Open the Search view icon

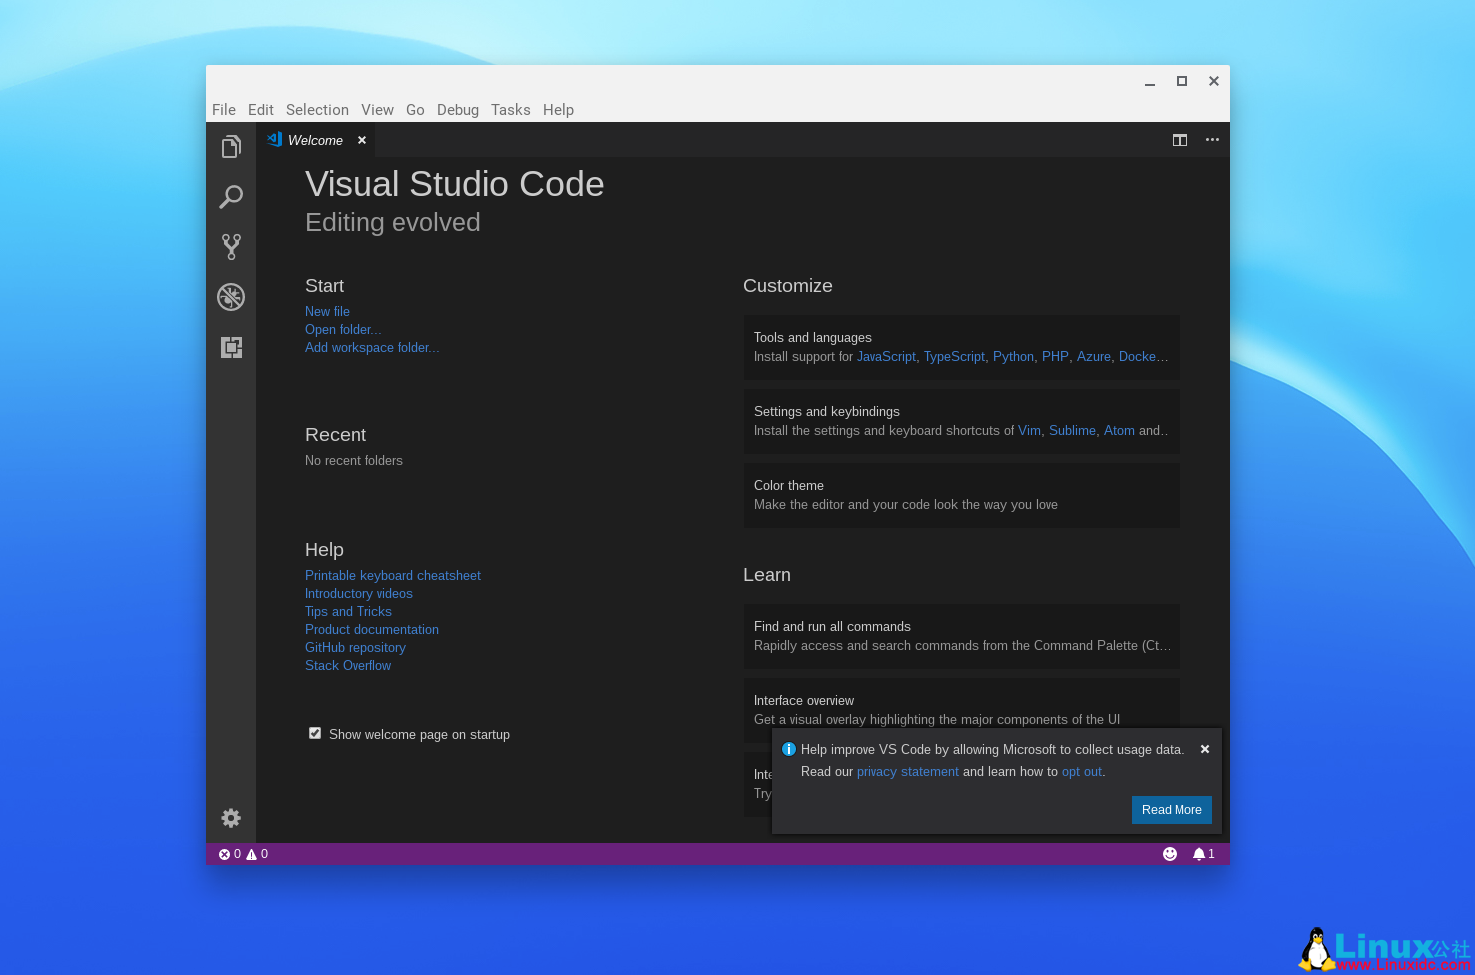[231, 197]
